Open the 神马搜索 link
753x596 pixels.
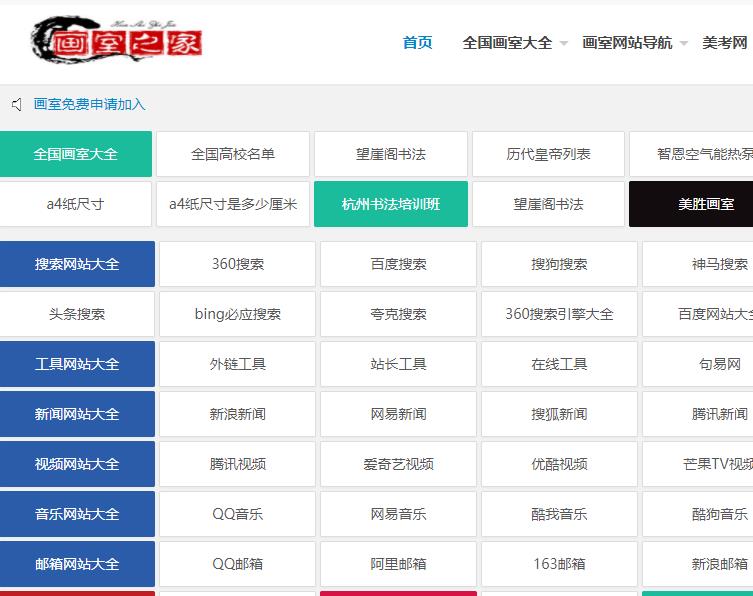698,264
